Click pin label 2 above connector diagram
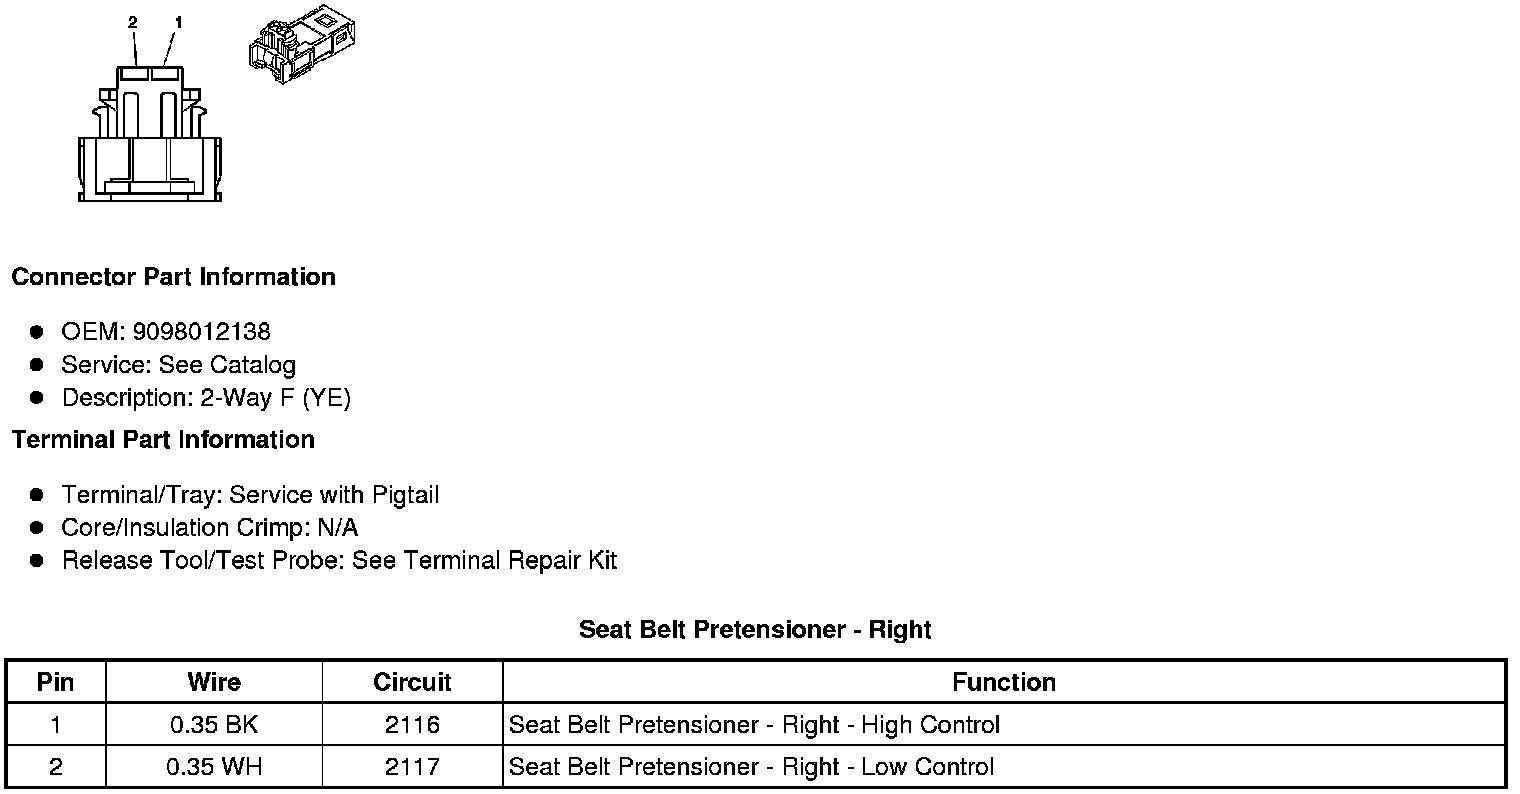 (133, 21)
